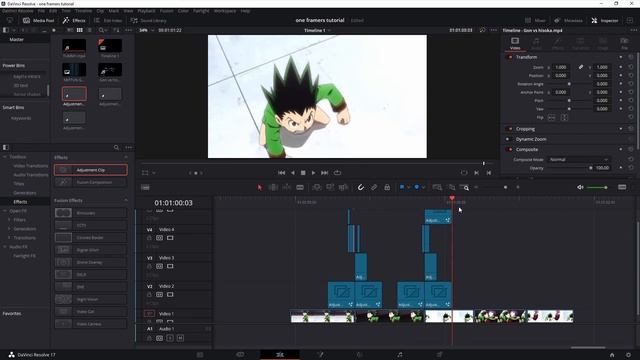
Task: Click the Custom Zoom icon
Action: coord(465,187)
